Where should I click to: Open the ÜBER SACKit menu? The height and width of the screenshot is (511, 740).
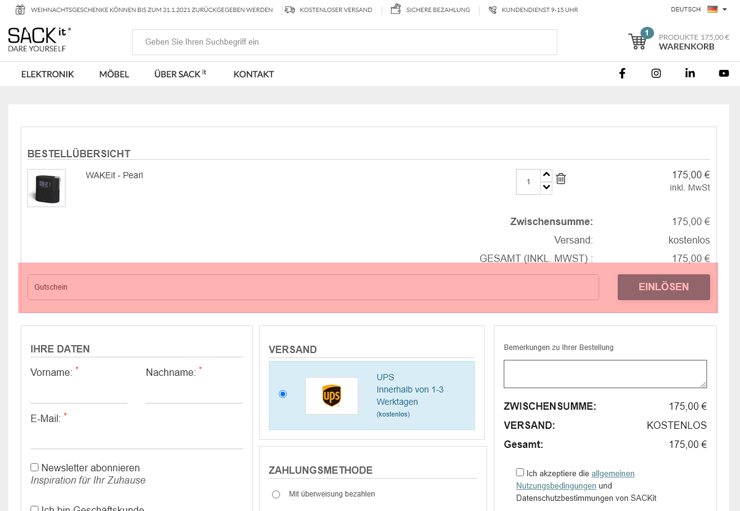click(x=180, y=74)
